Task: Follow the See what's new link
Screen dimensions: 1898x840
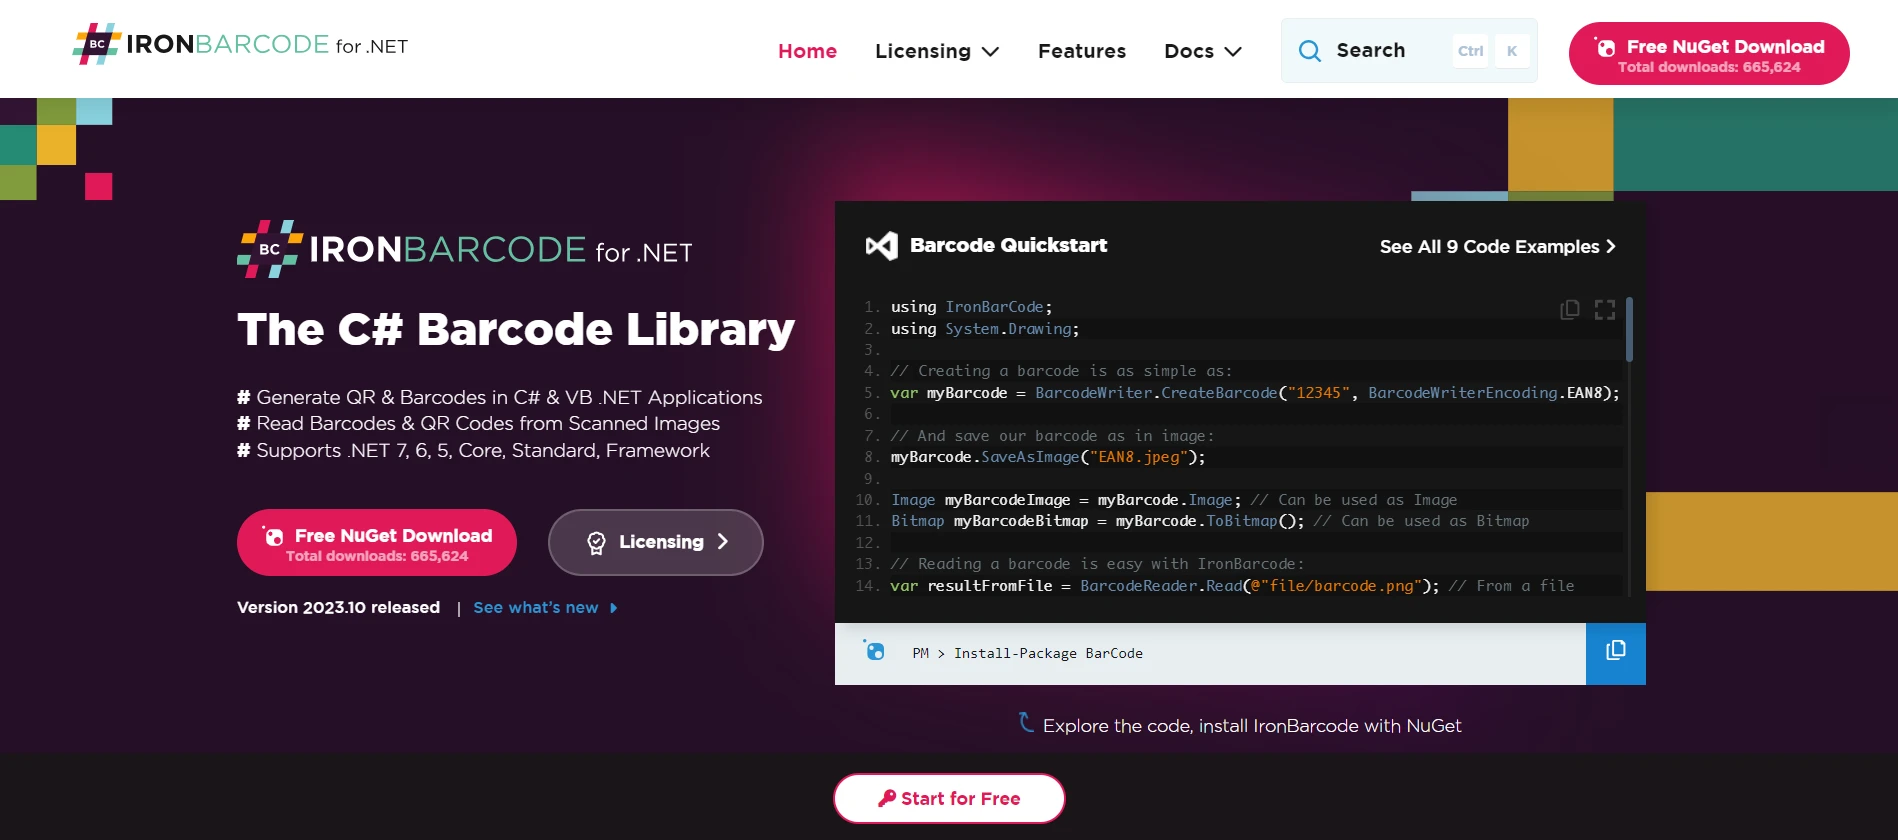Action: coord(536,607)
